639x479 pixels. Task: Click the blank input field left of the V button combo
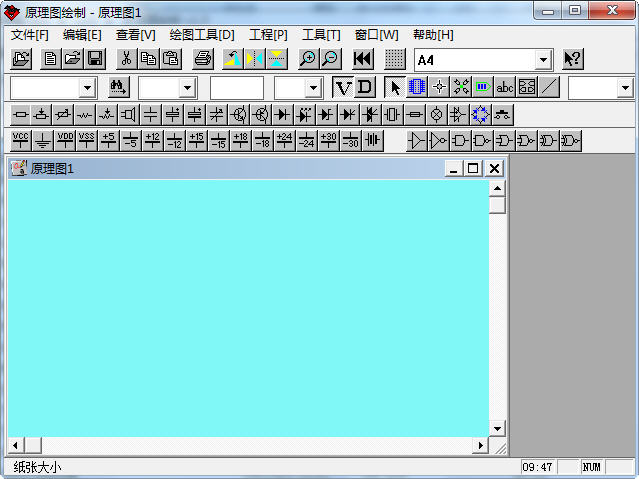237,88
